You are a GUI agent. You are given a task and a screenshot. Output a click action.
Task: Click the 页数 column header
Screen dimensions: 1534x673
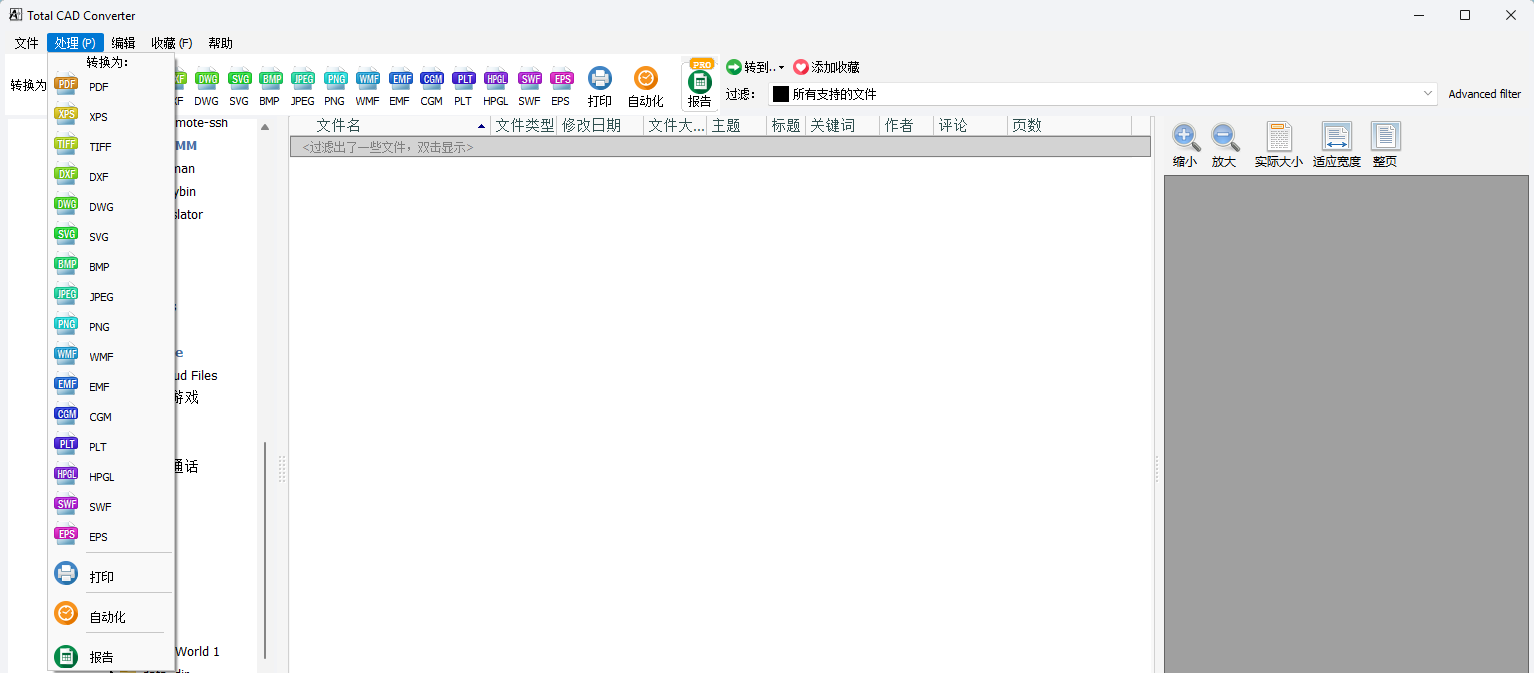click(x=1069, y=125)
